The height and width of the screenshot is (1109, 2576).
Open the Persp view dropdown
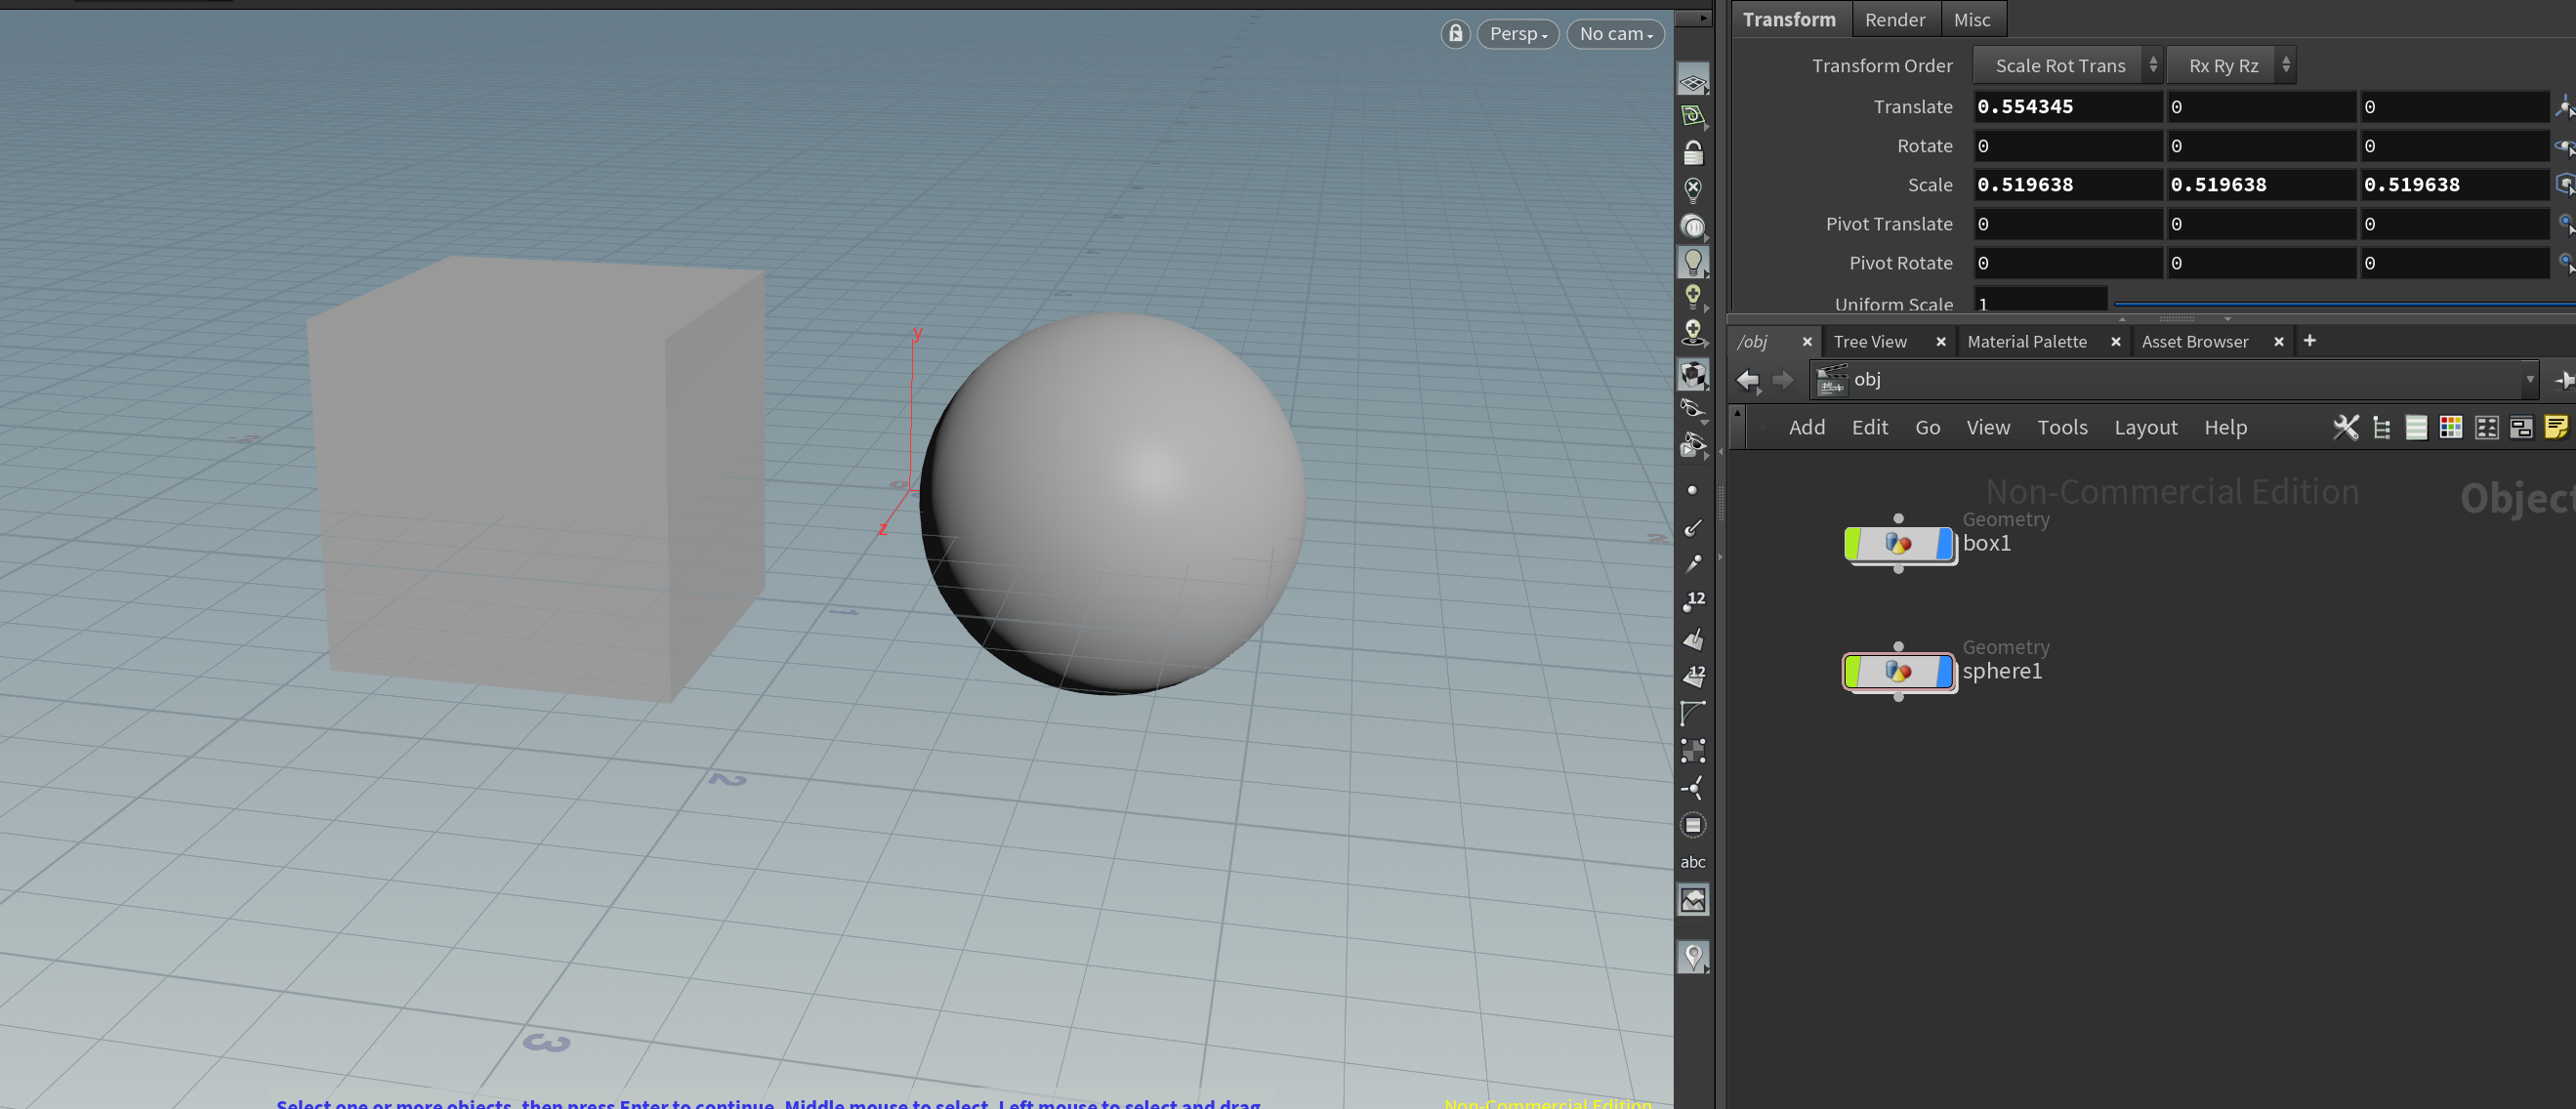(x=1517, y=33)
